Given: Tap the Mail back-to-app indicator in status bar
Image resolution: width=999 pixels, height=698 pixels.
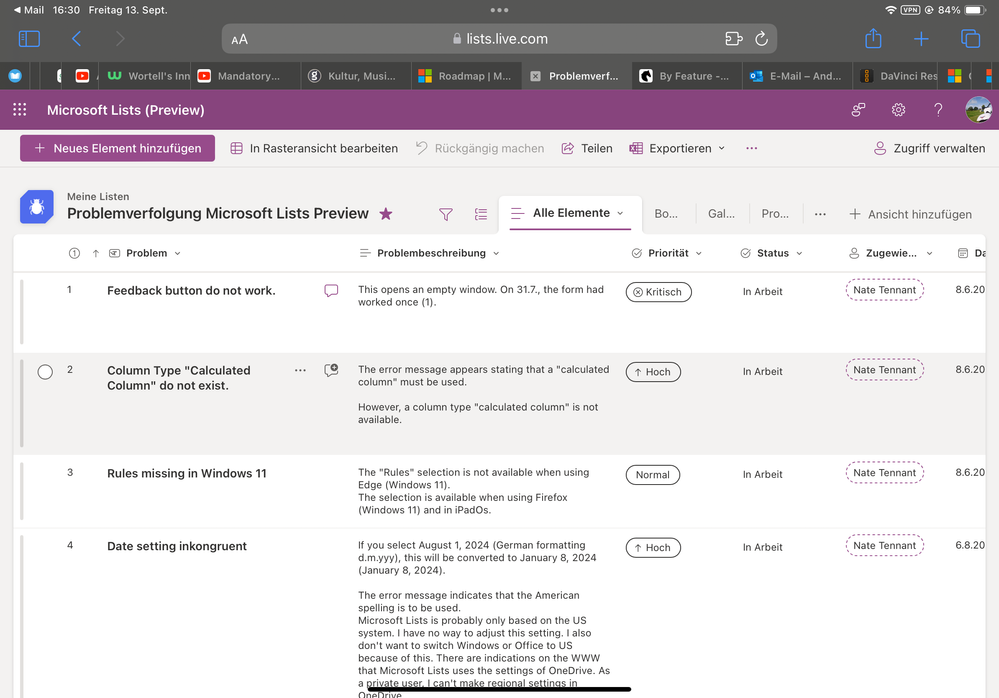Looking at the screenshot, I should pyautogui.click(x=28, y=10).
